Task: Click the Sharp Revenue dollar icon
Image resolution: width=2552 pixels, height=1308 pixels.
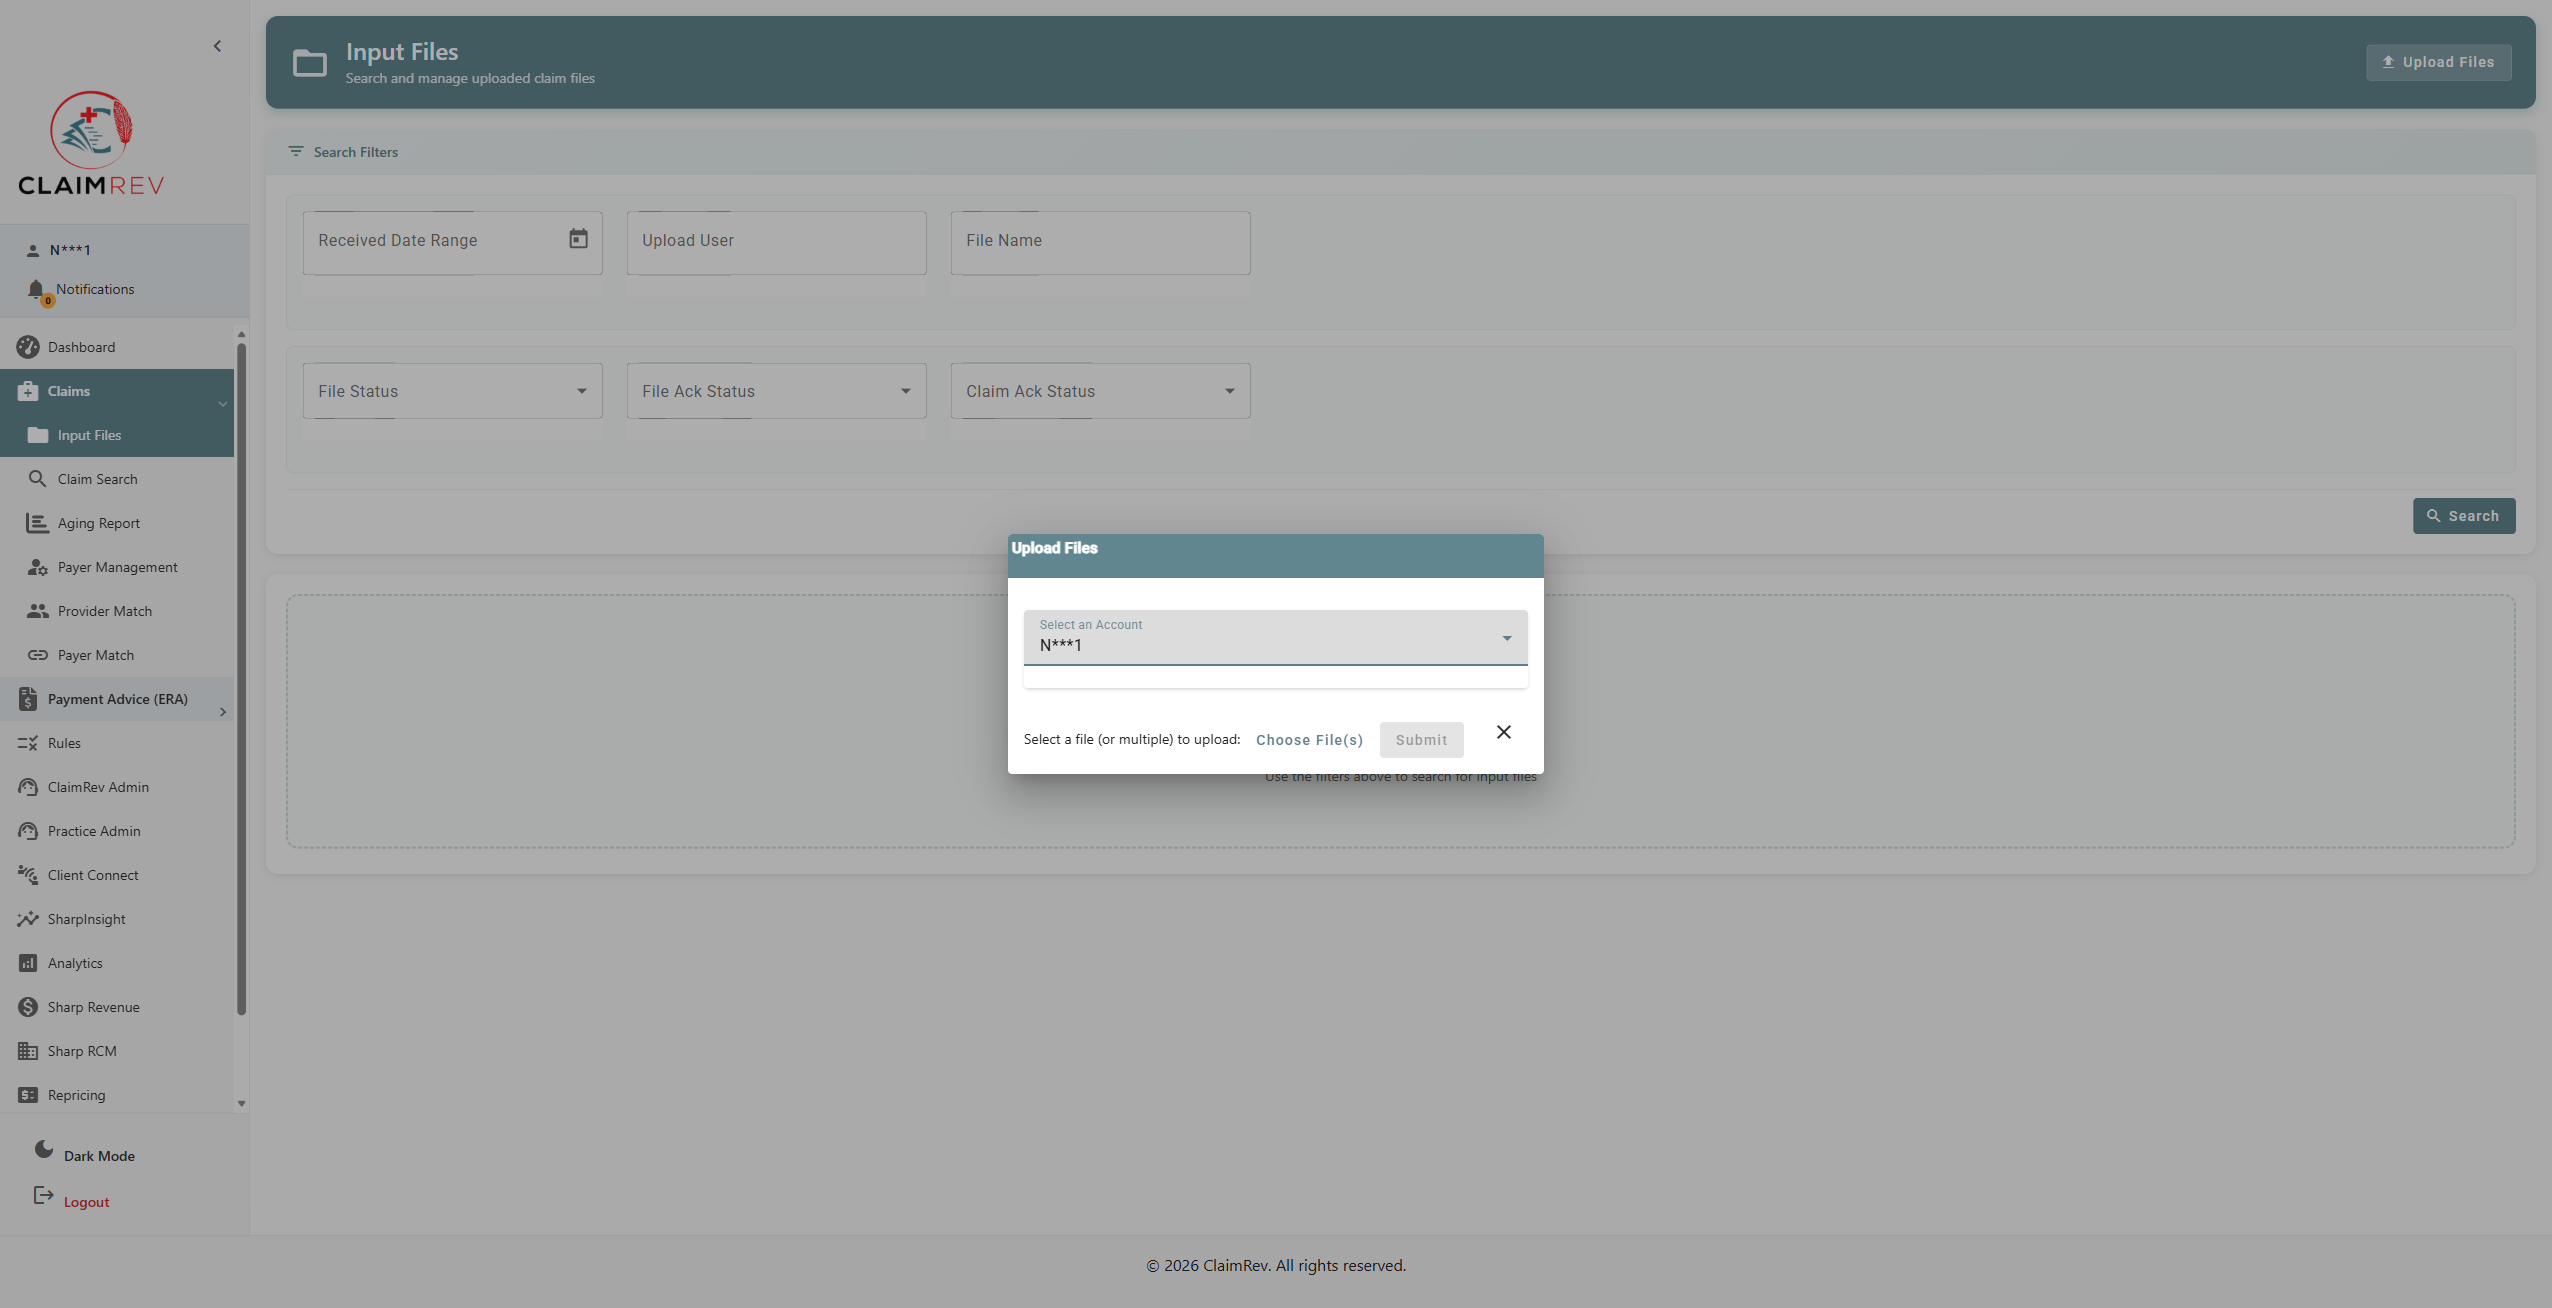Action: pyautogui.click(x=28, y=1007)
